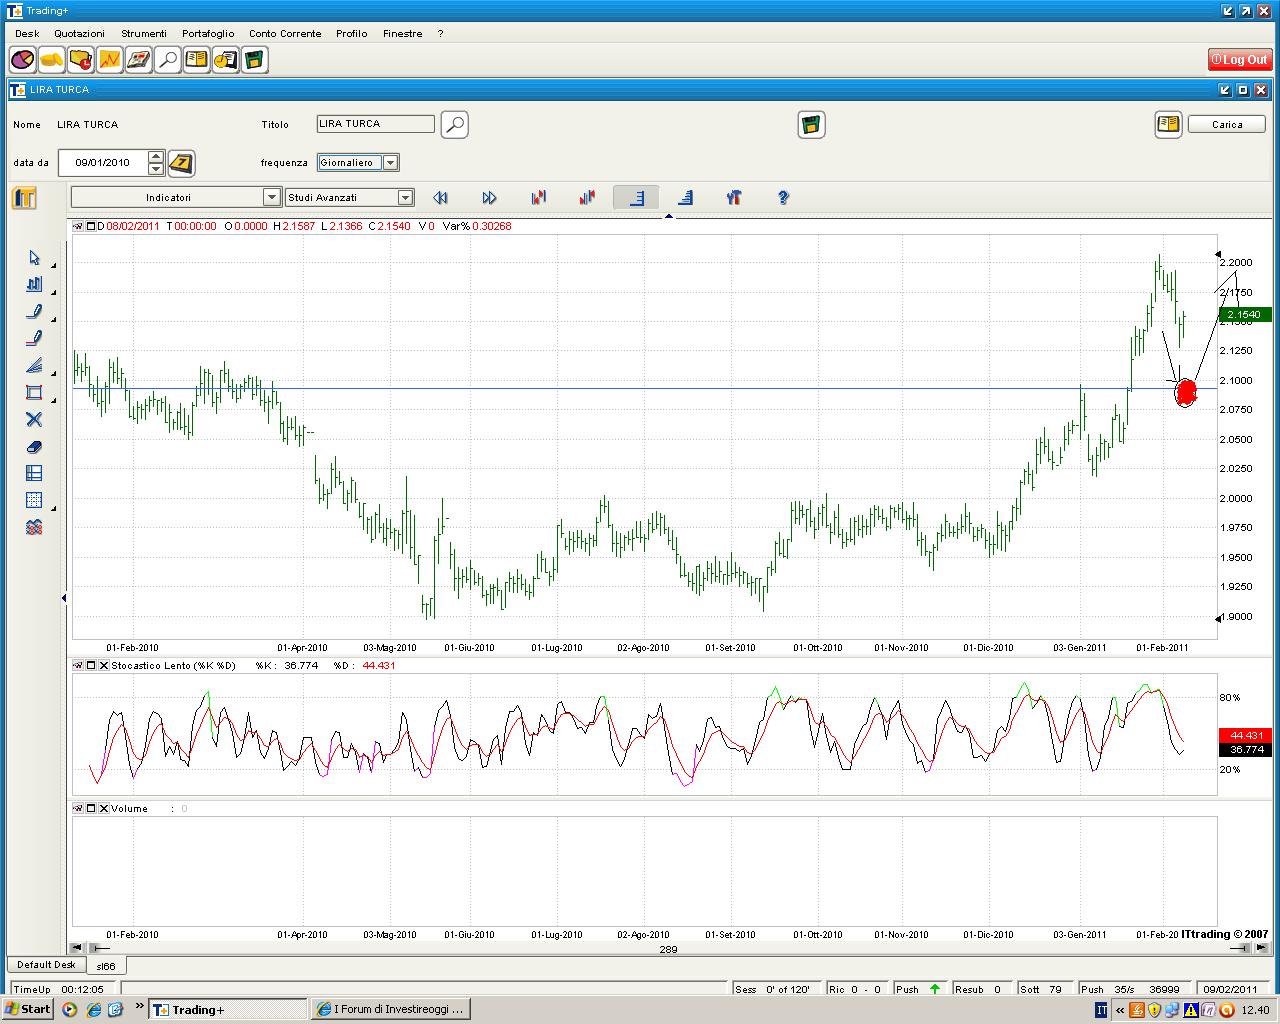The height and width of the screenshot is (1024, 1280).
Task: Toggle the staircase scale button
Action: tap(685, 198)
